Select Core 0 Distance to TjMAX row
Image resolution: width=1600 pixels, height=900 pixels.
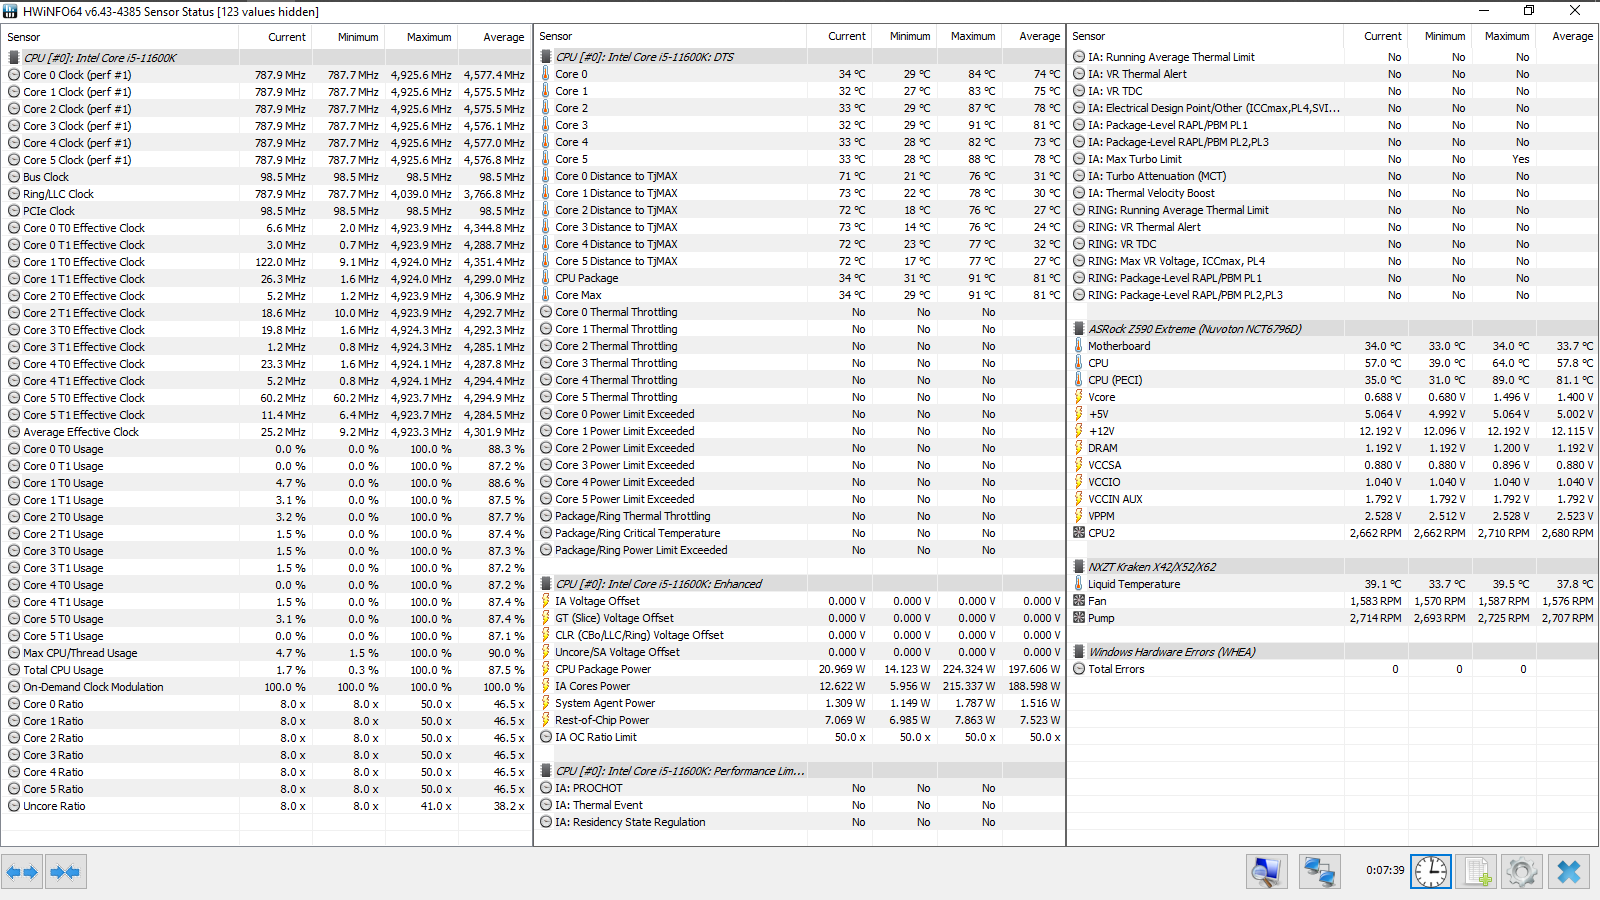click(x=800, y=176)
